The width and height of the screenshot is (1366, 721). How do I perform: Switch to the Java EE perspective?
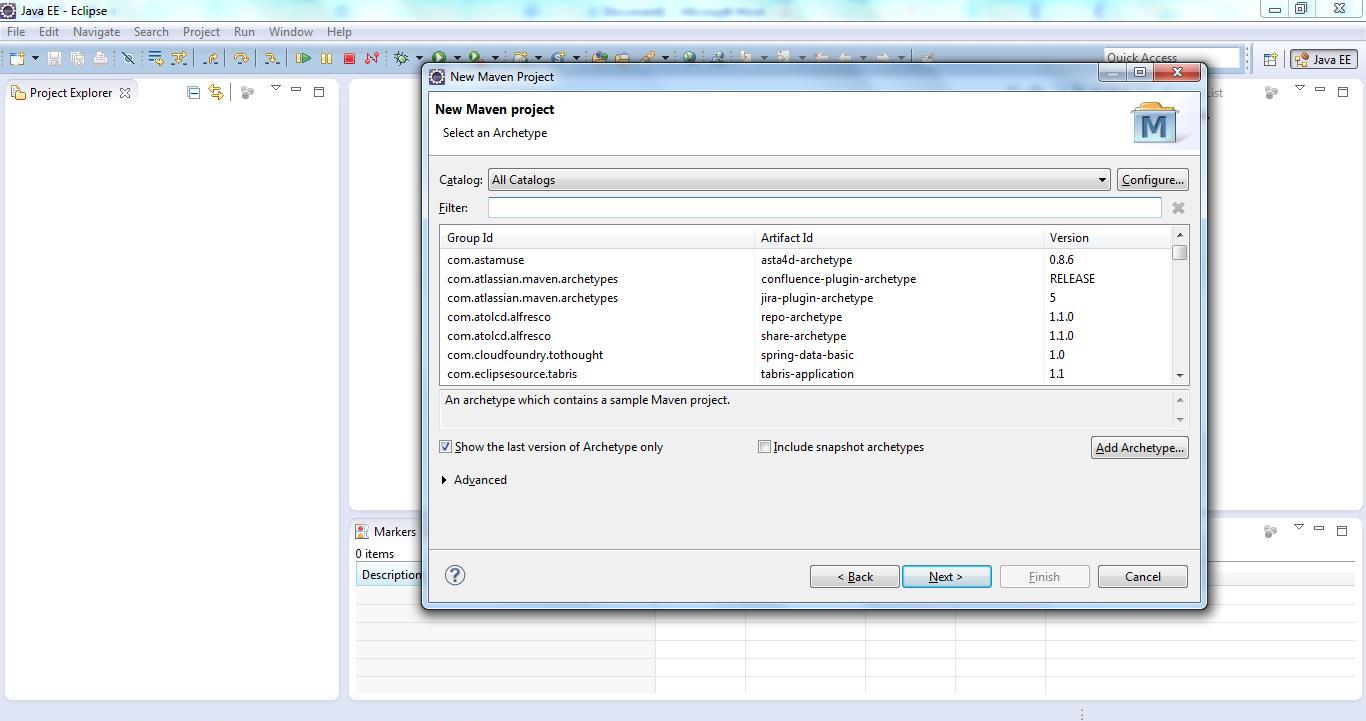click(x=1323, y=59)
